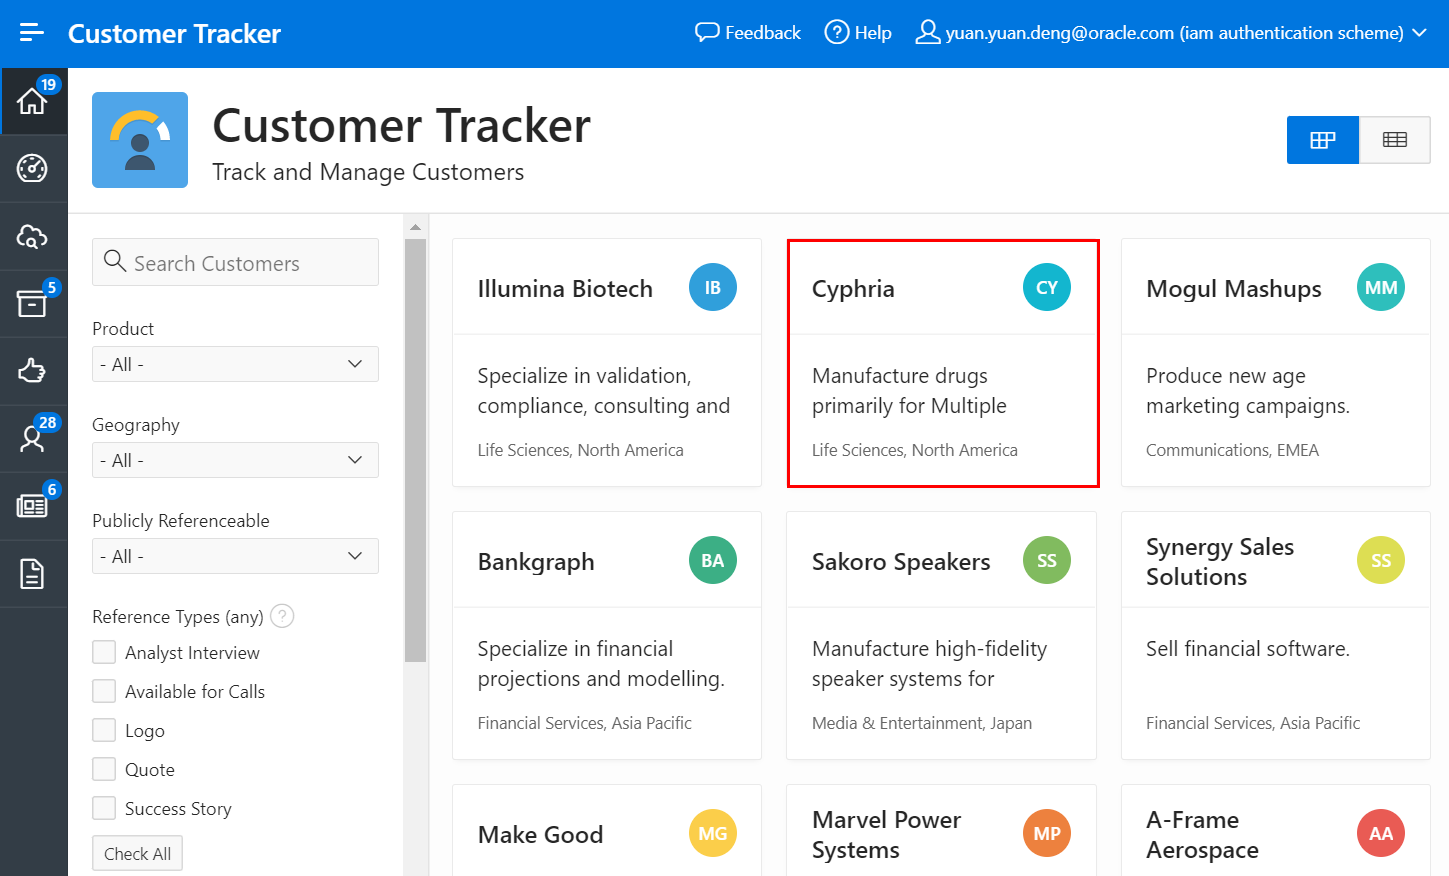
Task: Open the Make Good customer card
Action: click(607, 831)
